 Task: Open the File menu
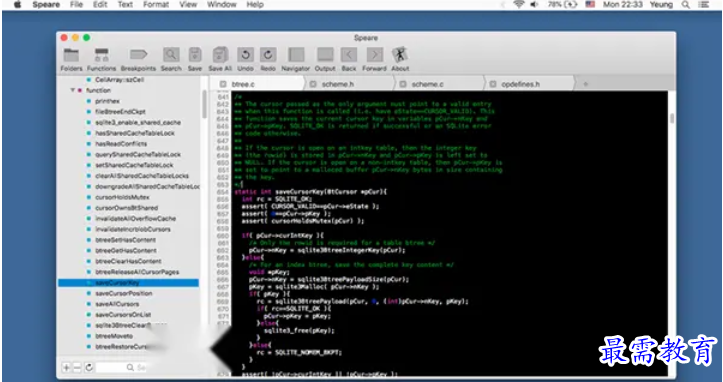(x=77, y=5)
